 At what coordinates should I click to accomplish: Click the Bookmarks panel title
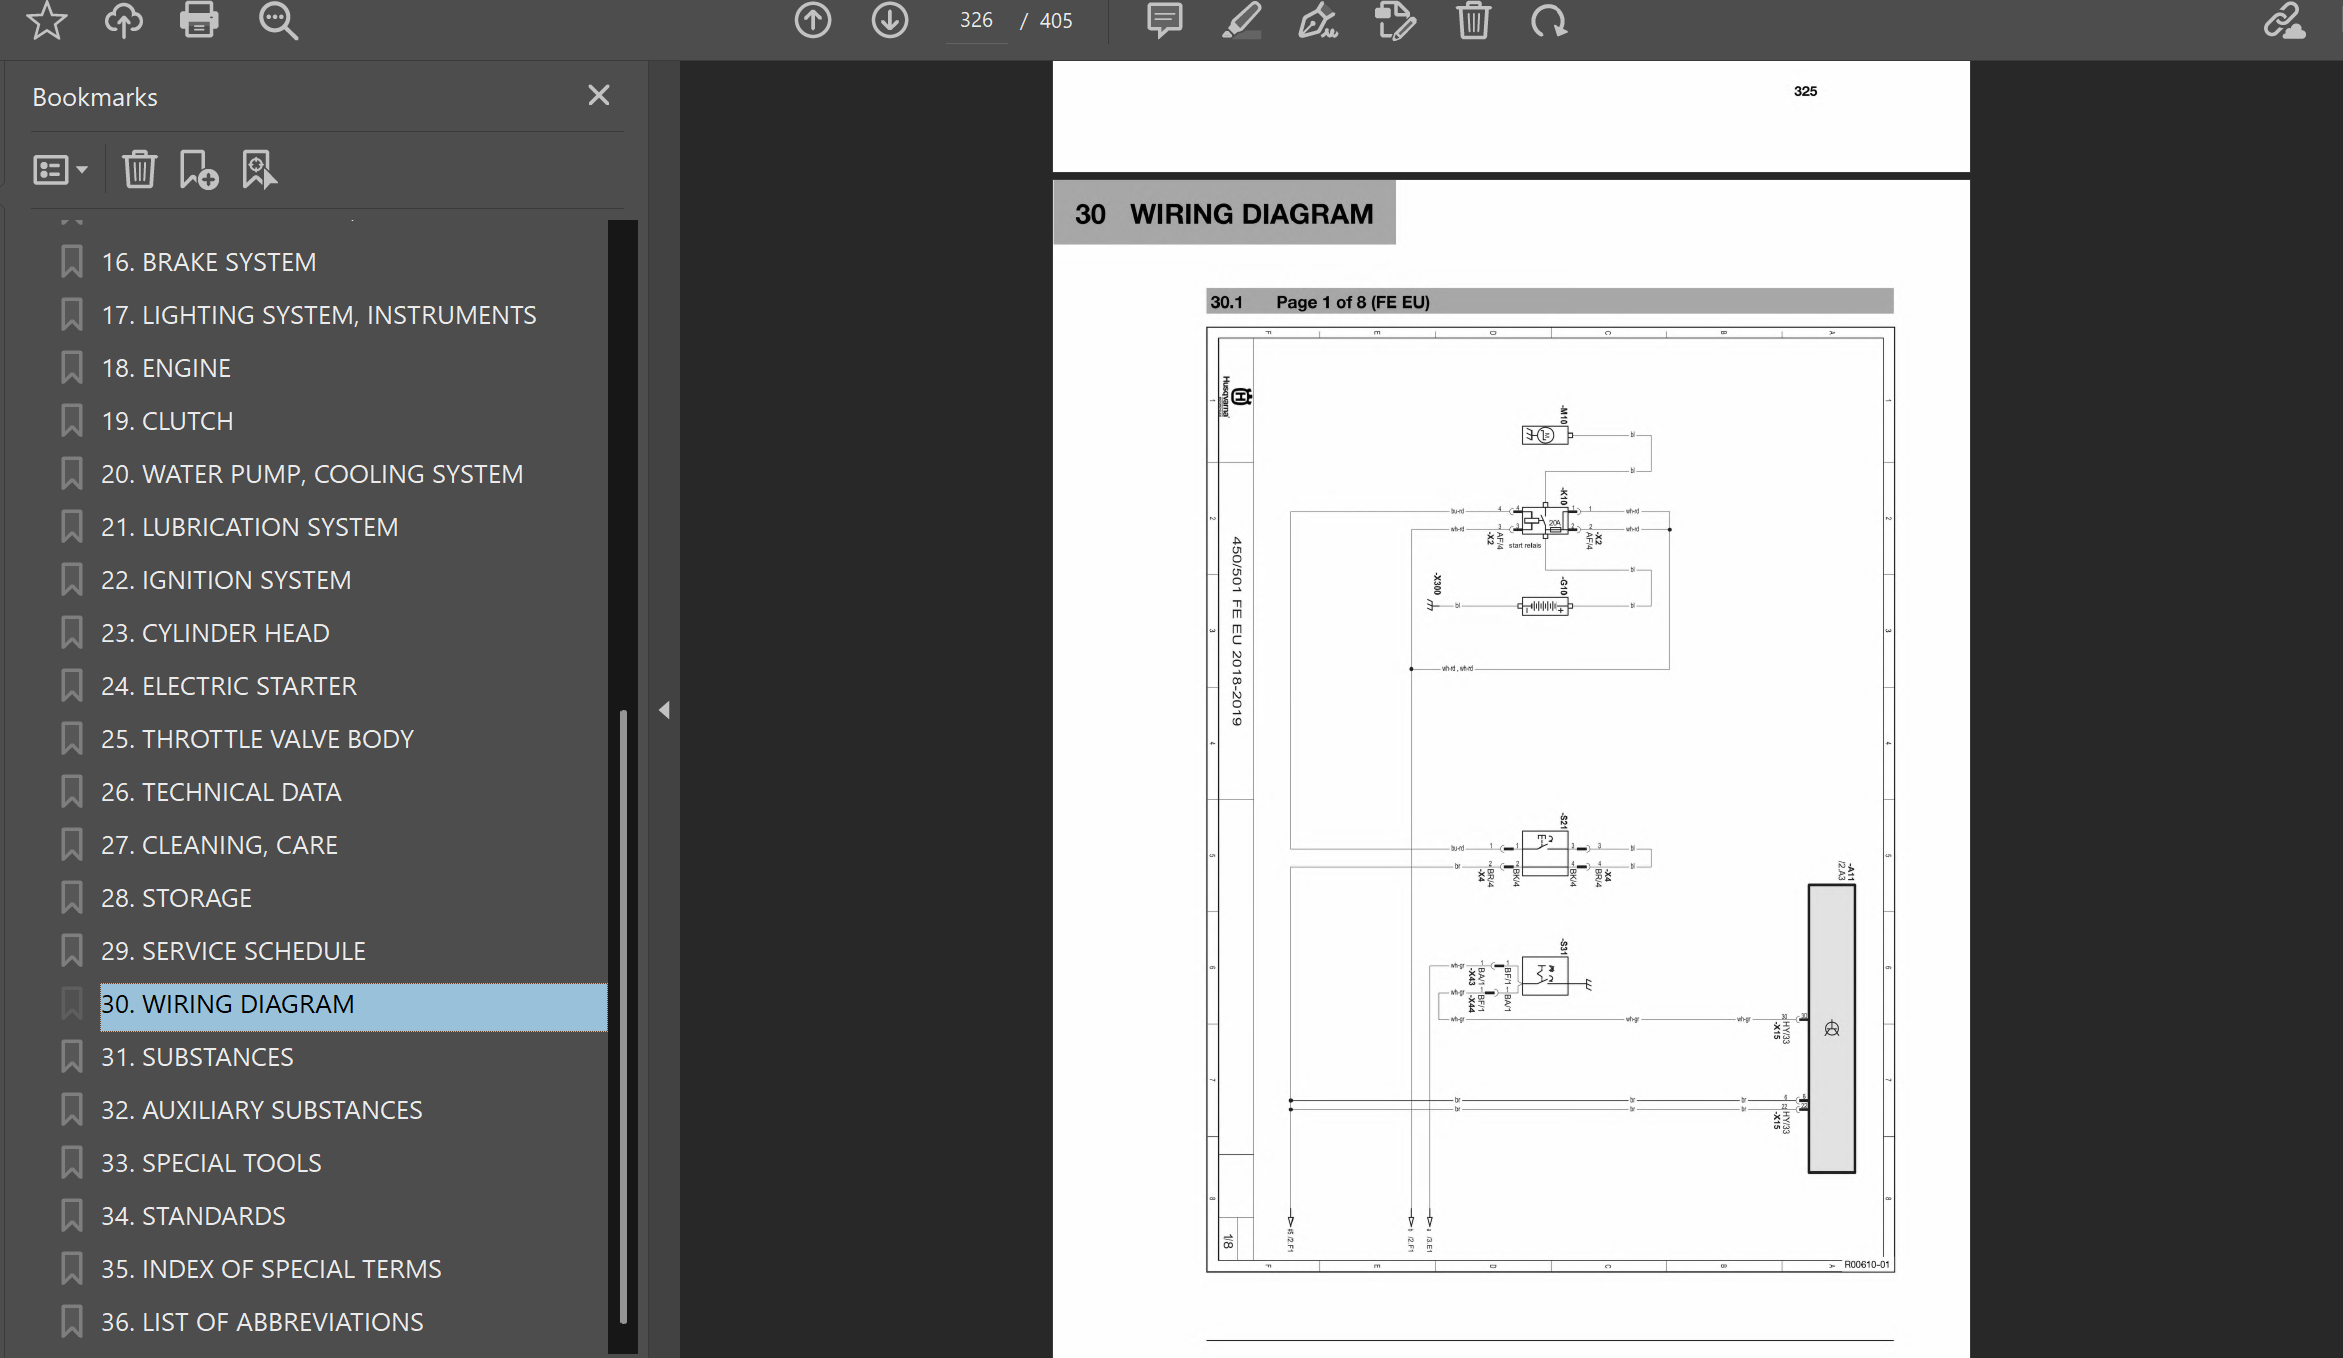95,97
